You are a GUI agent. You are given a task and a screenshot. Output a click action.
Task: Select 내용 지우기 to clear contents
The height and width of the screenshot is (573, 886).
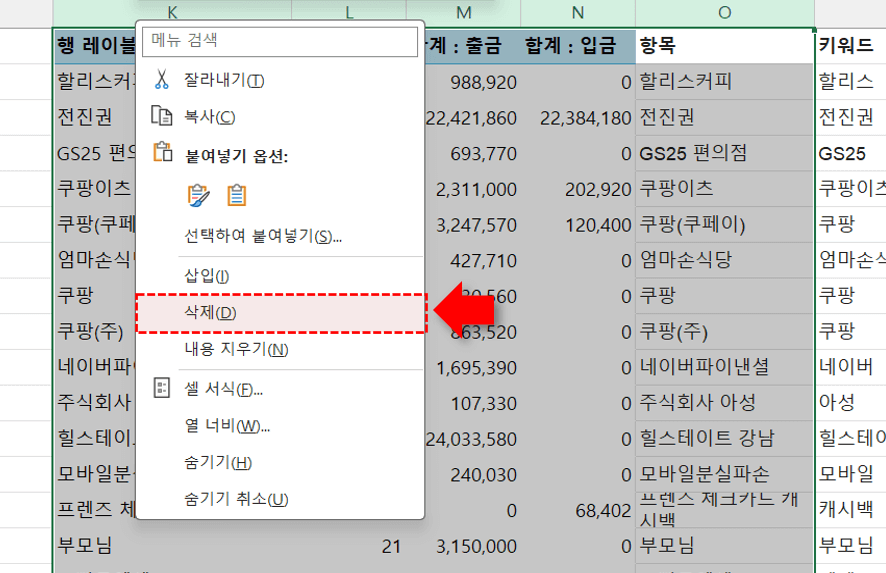236,350
